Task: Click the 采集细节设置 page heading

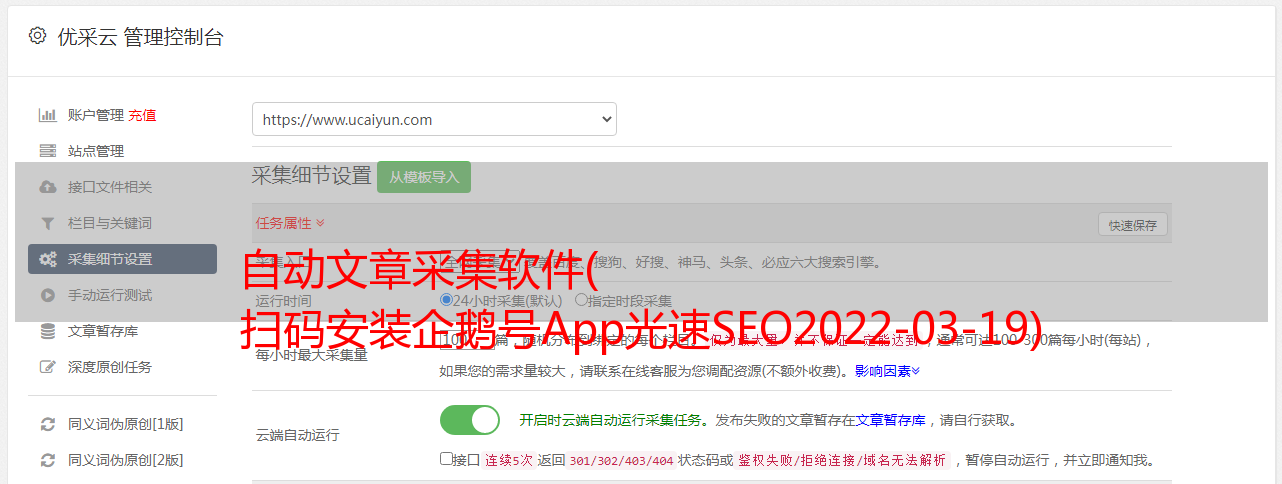Action: 312,176
